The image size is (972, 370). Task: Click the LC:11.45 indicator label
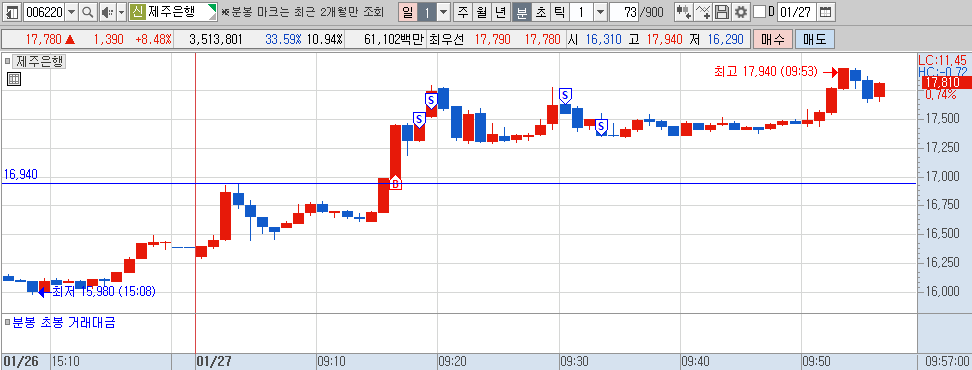tap(942, 60)
